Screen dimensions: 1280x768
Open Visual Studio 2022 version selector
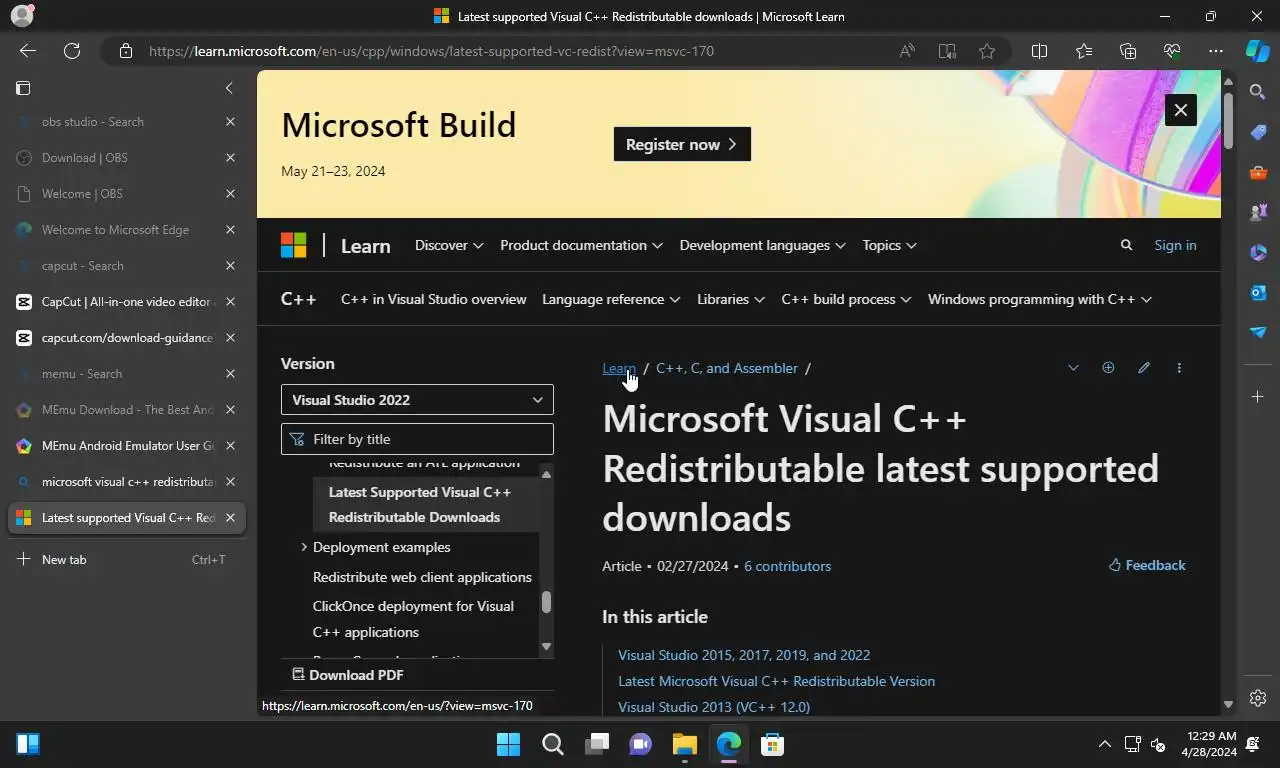coord(417,400)
